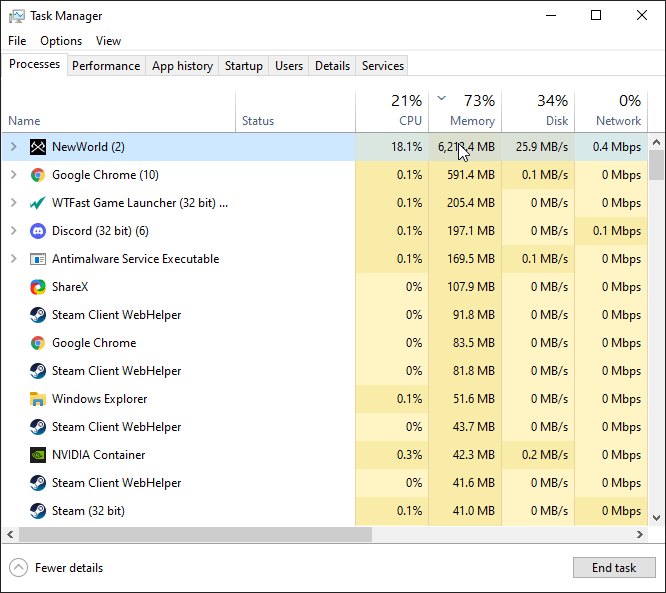Click the WTFast Game Launcher icon
Image resolution: width=666 pixels, height=593 pixels.
click(x=38, y=203)
